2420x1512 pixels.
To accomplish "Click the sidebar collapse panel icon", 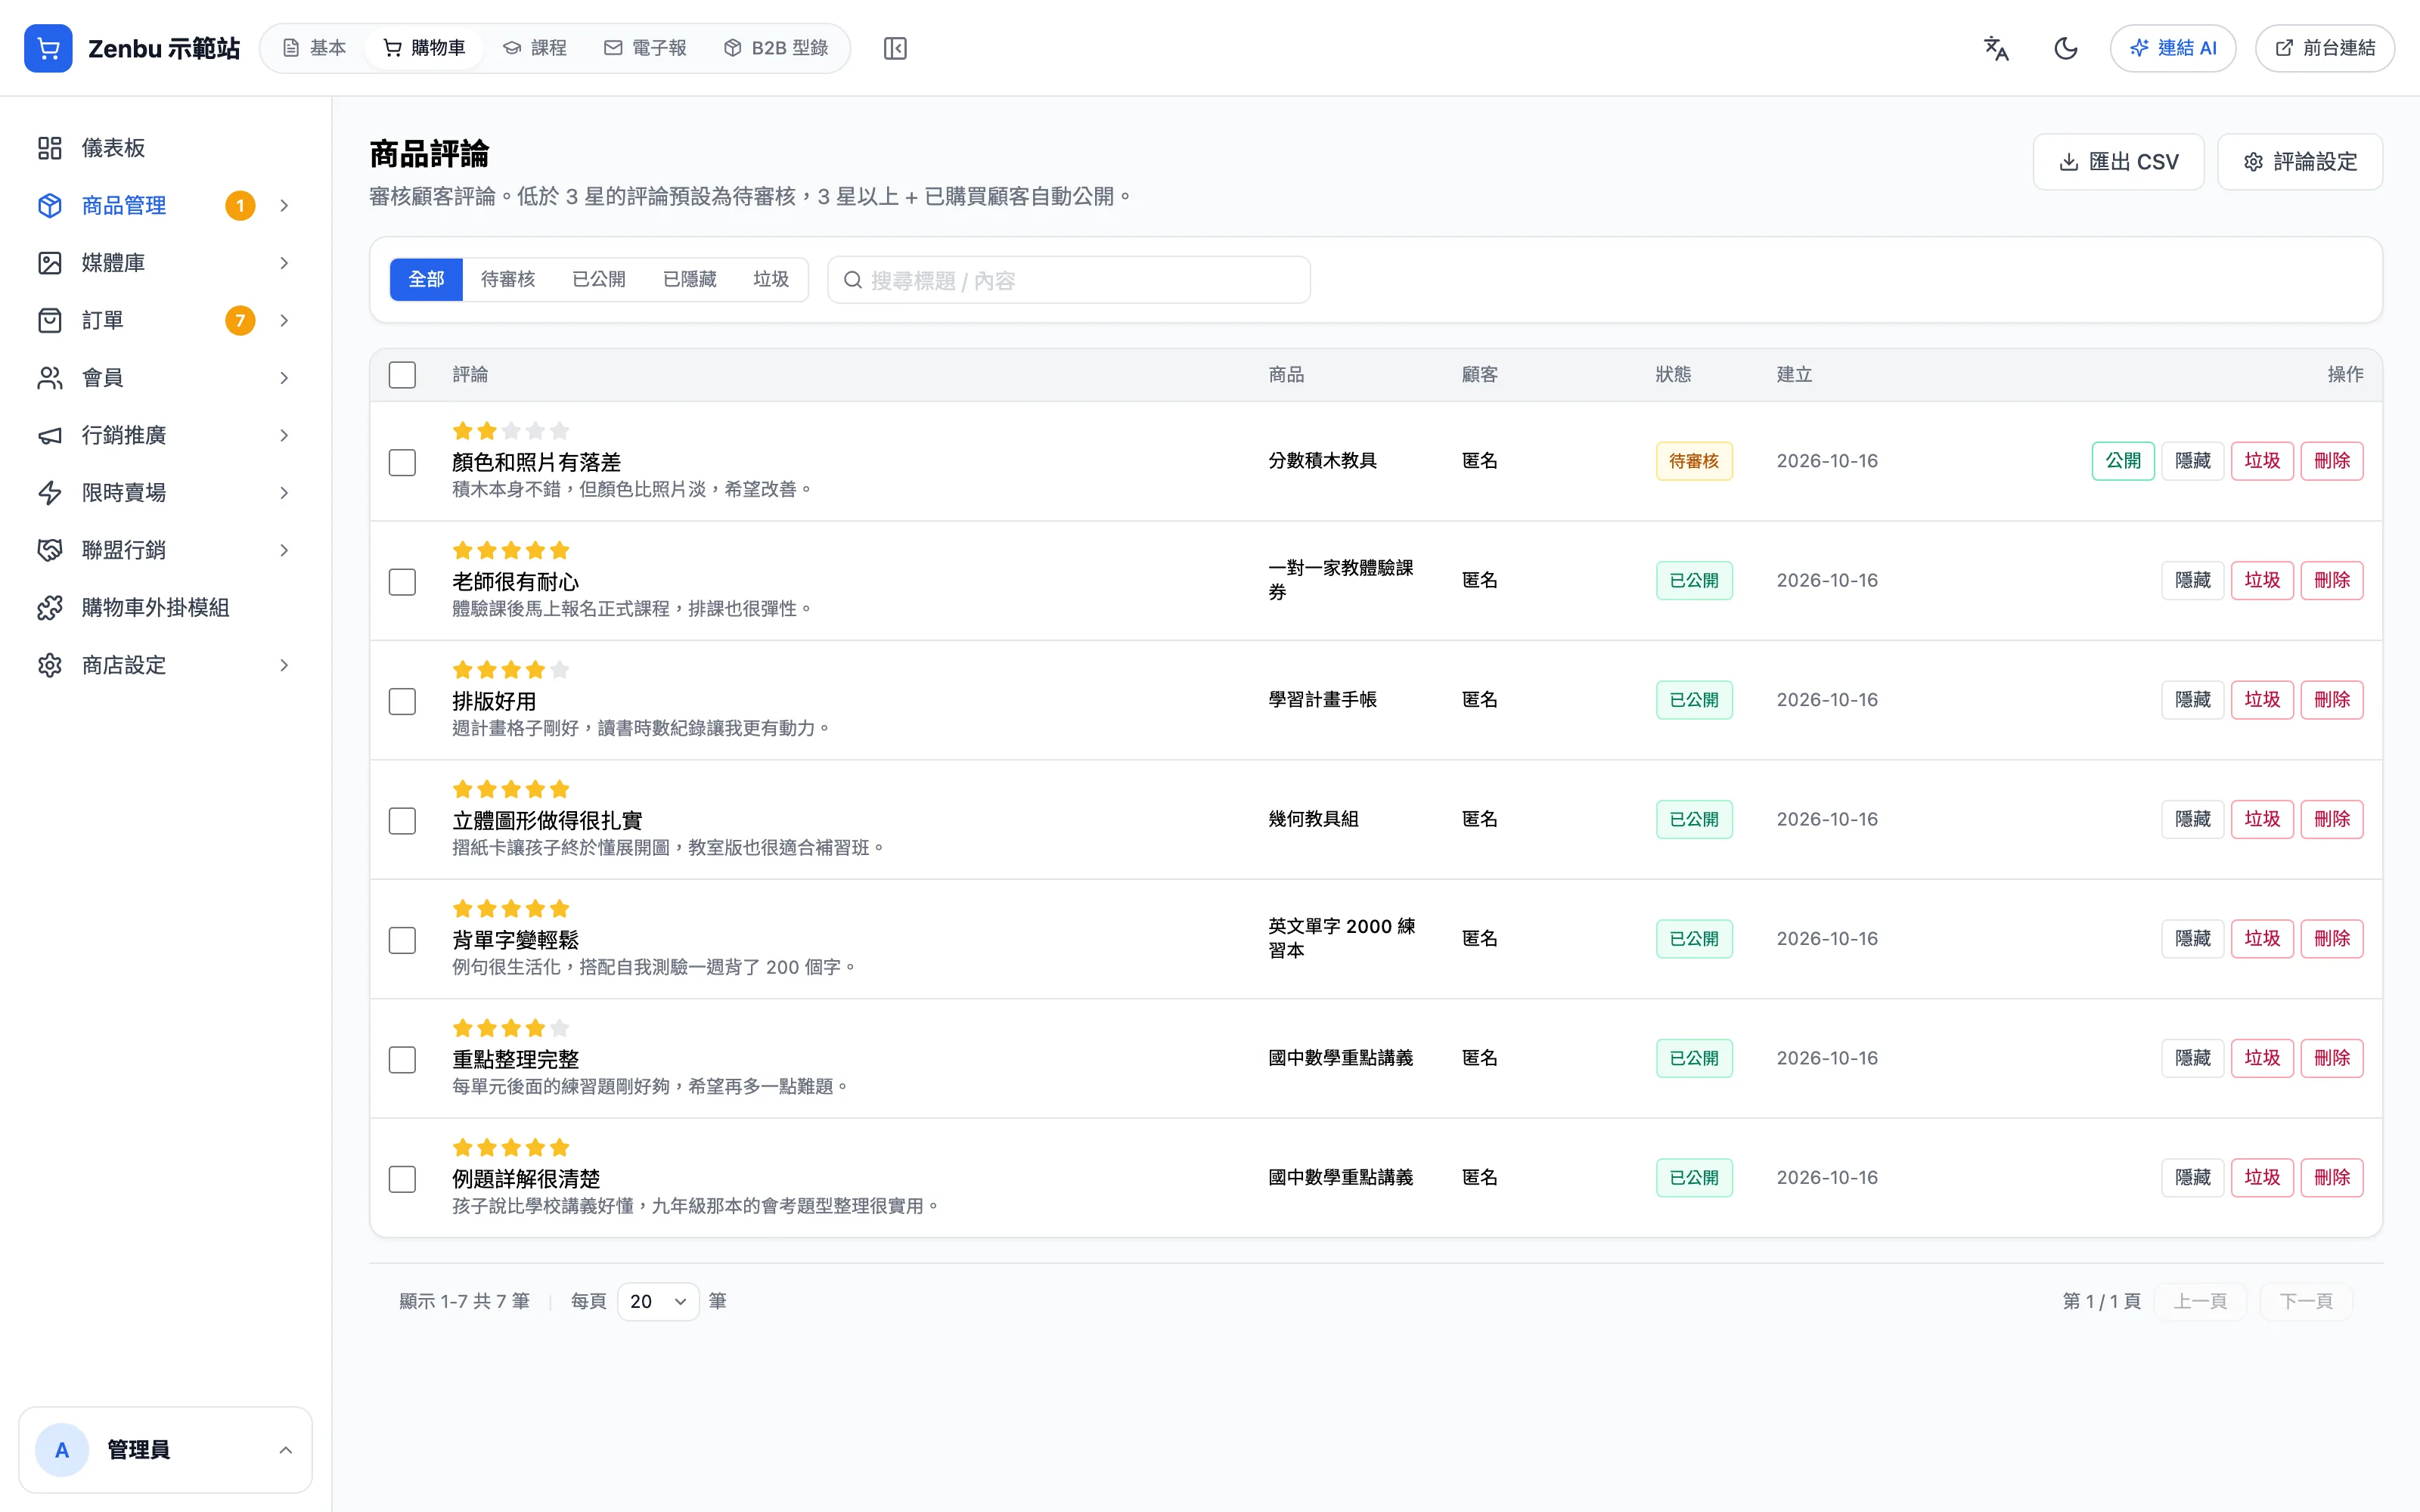I will tap(895, 48).
